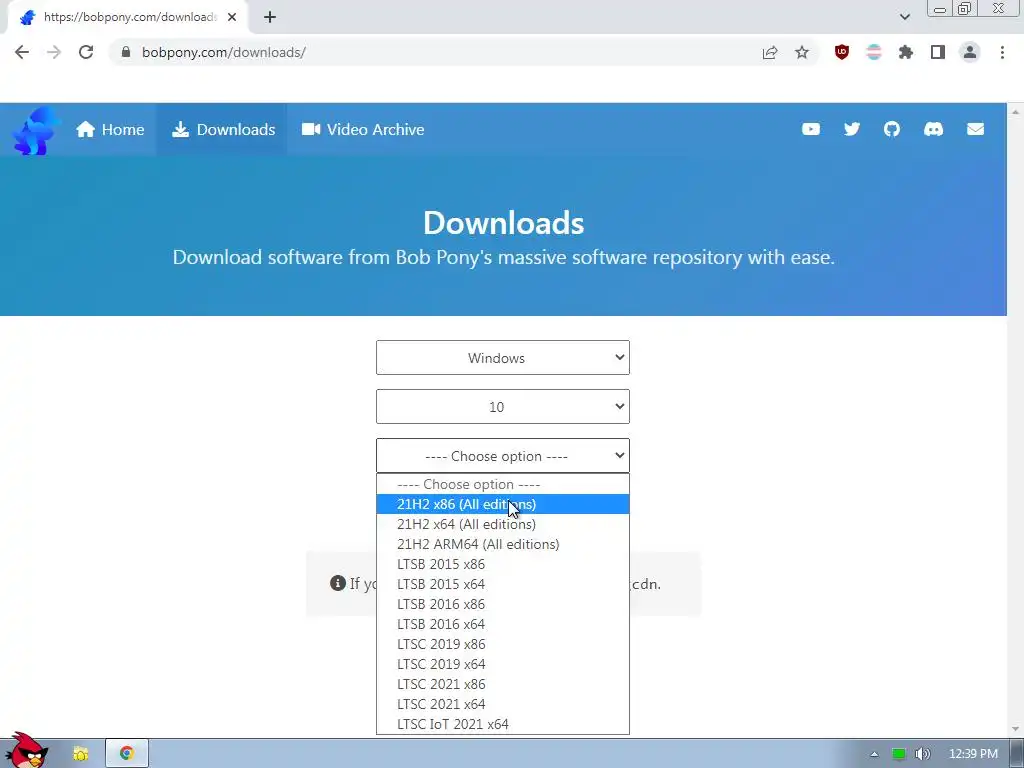Click the email envelope icon
The image size is (1024, 768).
[975, 129]
